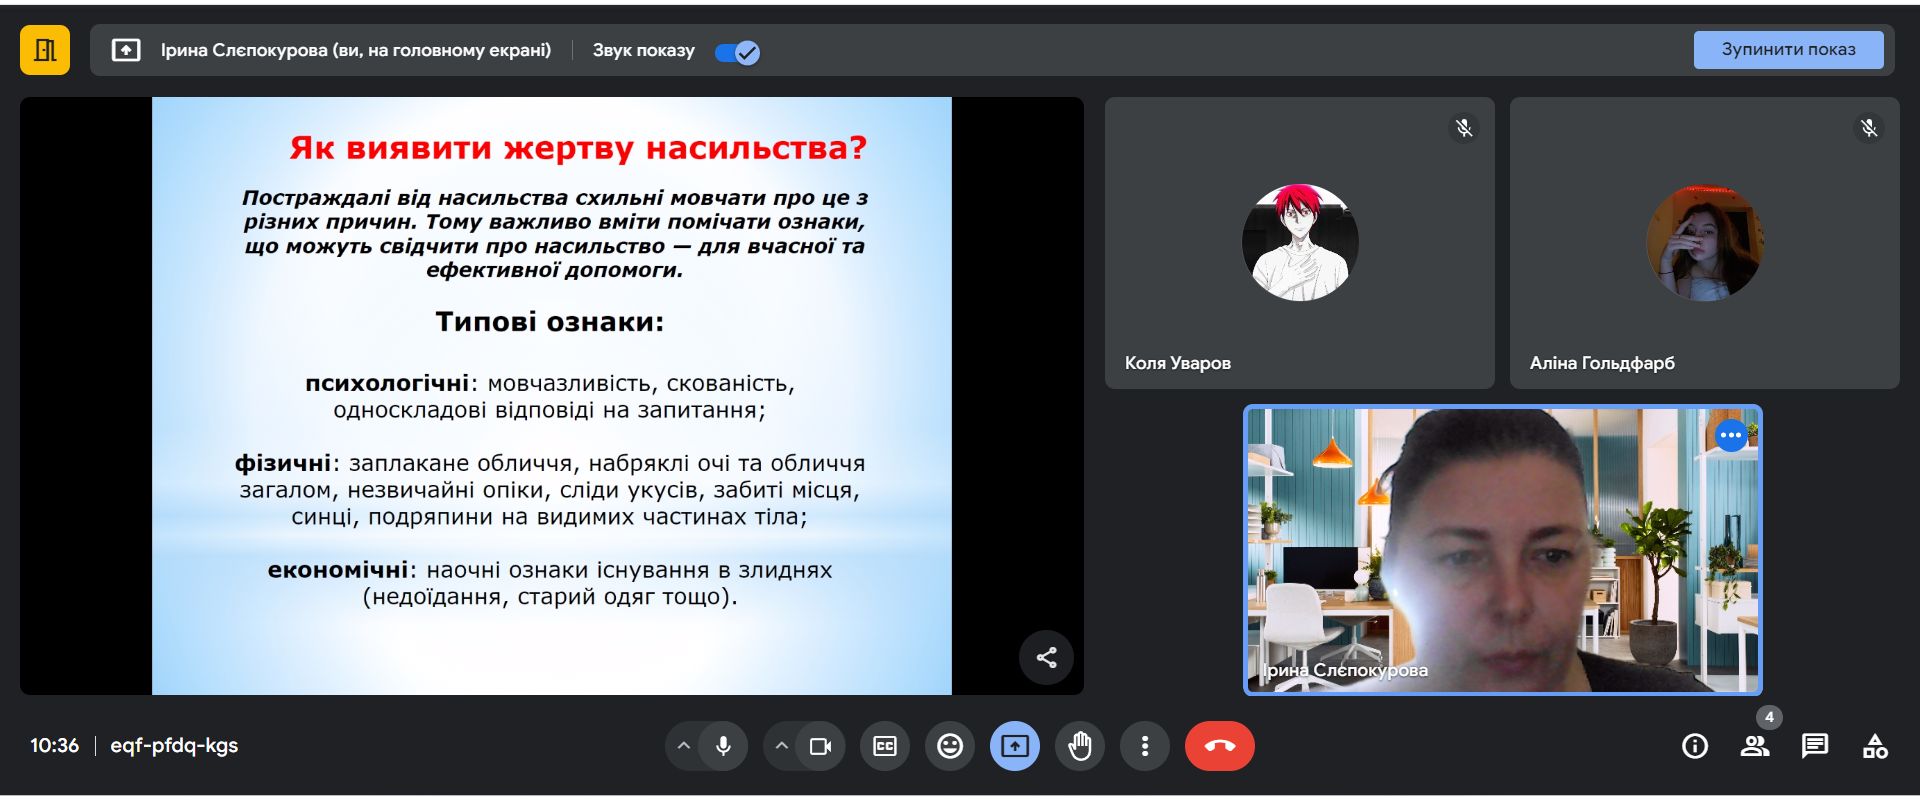Open tile options on the self-view video
Viewport: 1920px width, 796px height.
(x=1731, y=436)
